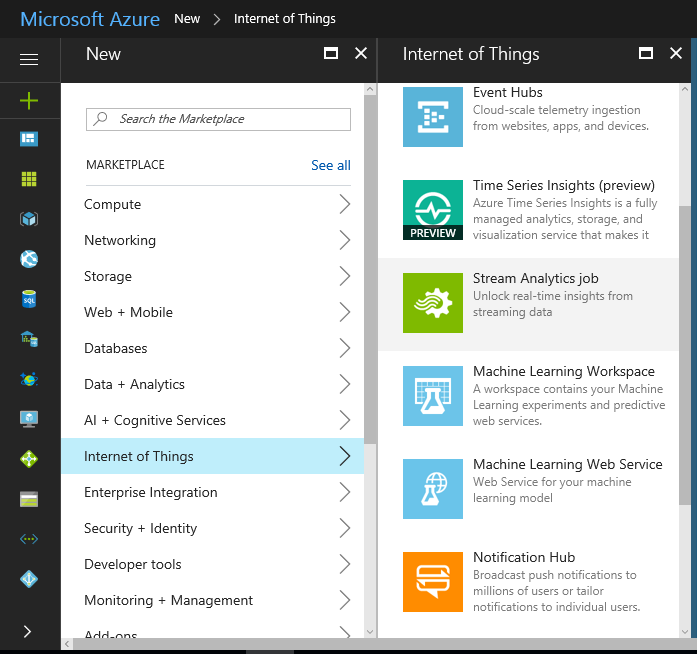The image size is (697, 654).
Task: Expand Data + Analytics chevron
Action: click(345, 384)
